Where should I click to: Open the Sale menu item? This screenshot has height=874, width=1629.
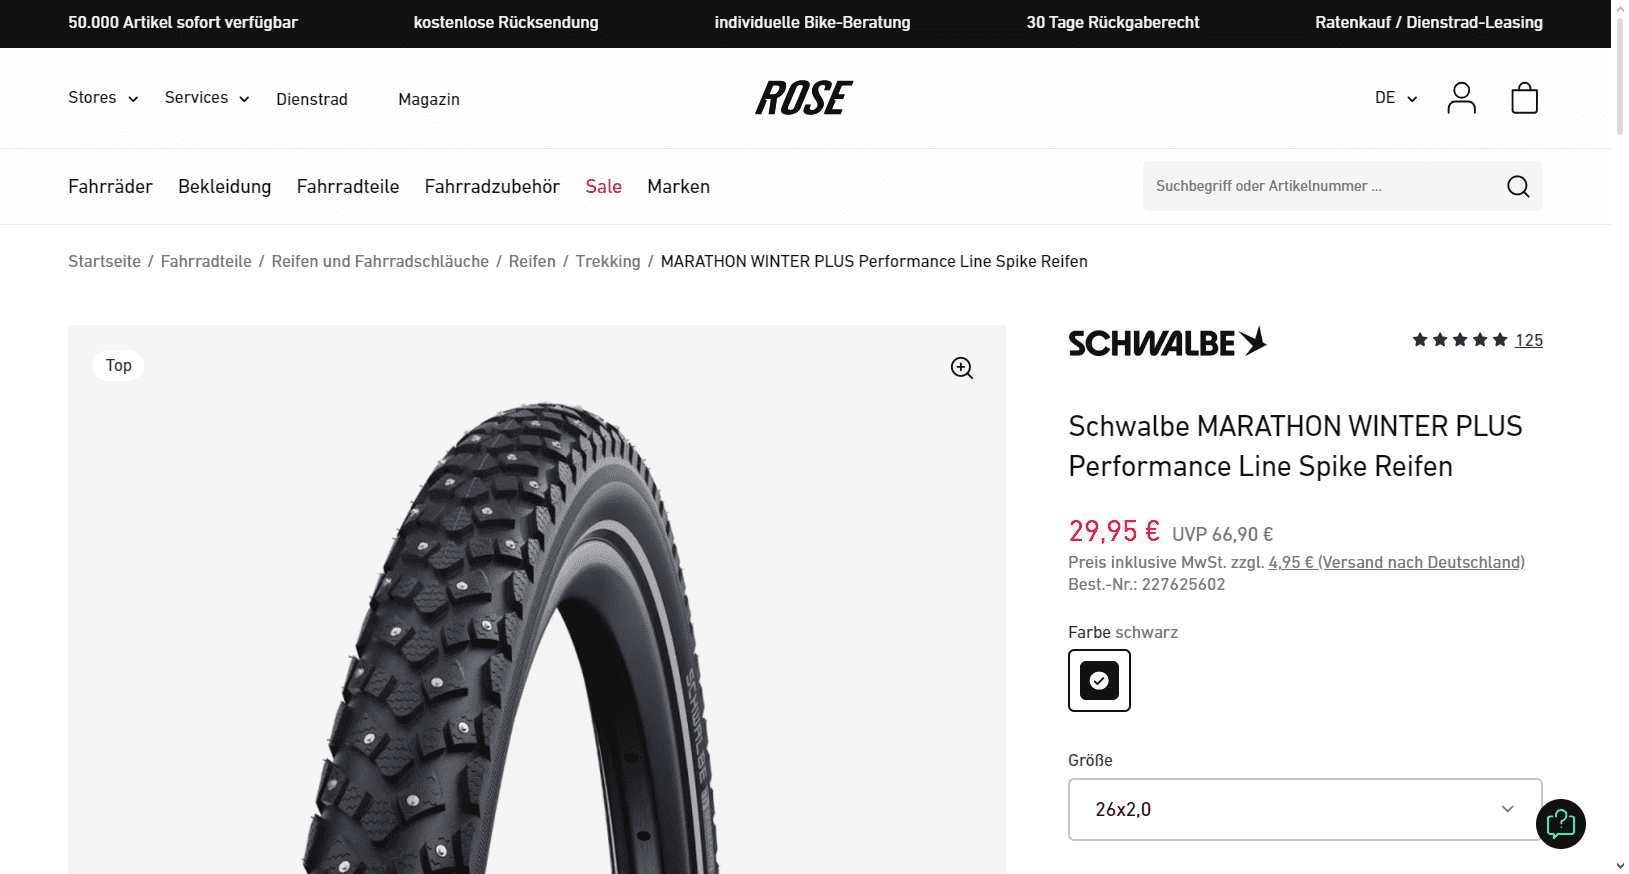[x=603, y=187]
